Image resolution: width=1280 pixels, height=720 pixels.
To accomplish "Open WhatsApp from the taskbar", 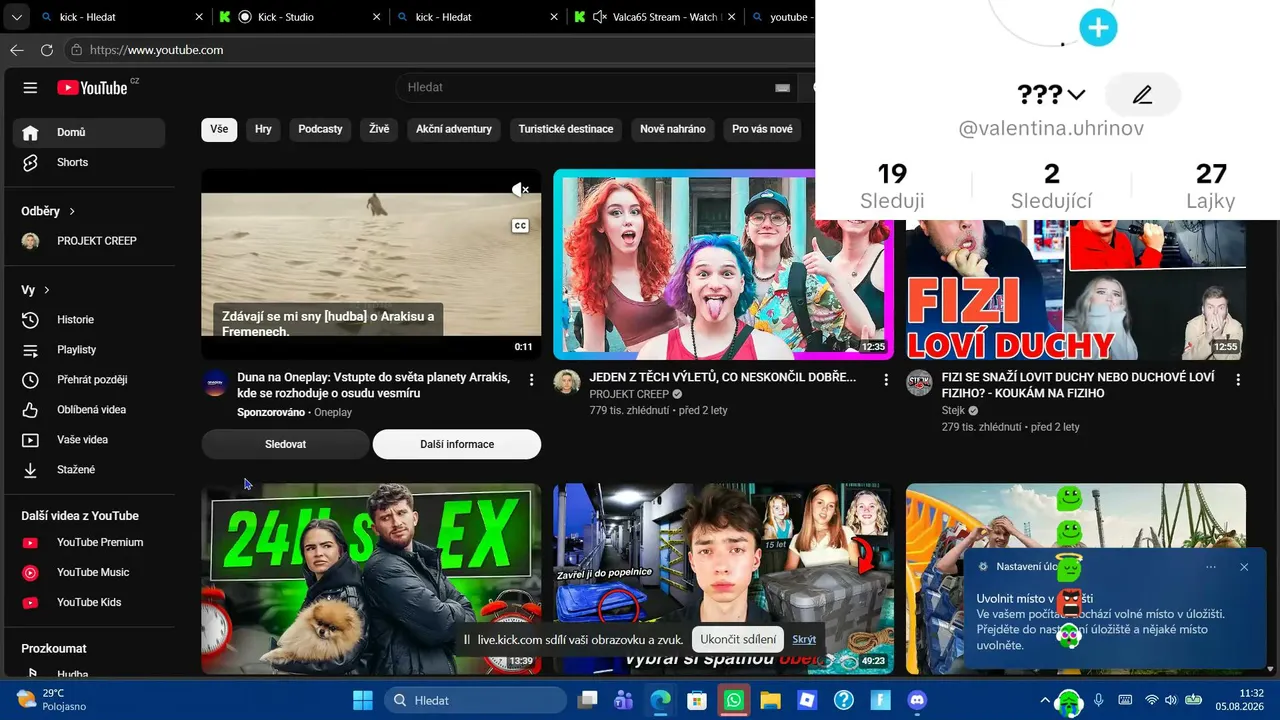I will click(733, 700).
